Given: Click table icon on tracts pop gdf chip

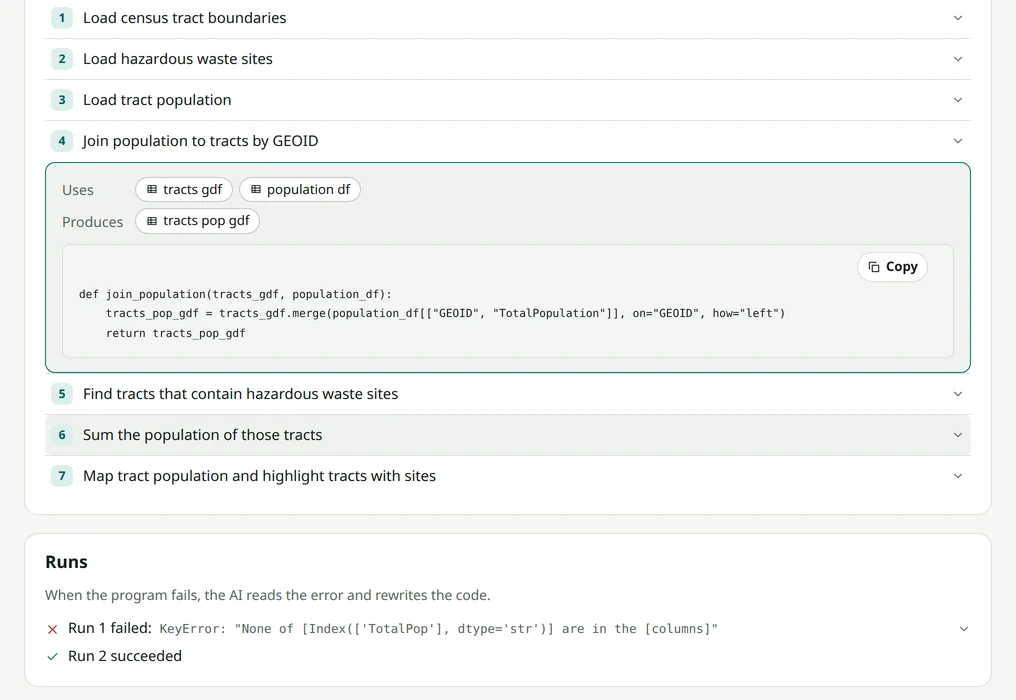Looking at the screenshot, I should (x=152, y=221).
